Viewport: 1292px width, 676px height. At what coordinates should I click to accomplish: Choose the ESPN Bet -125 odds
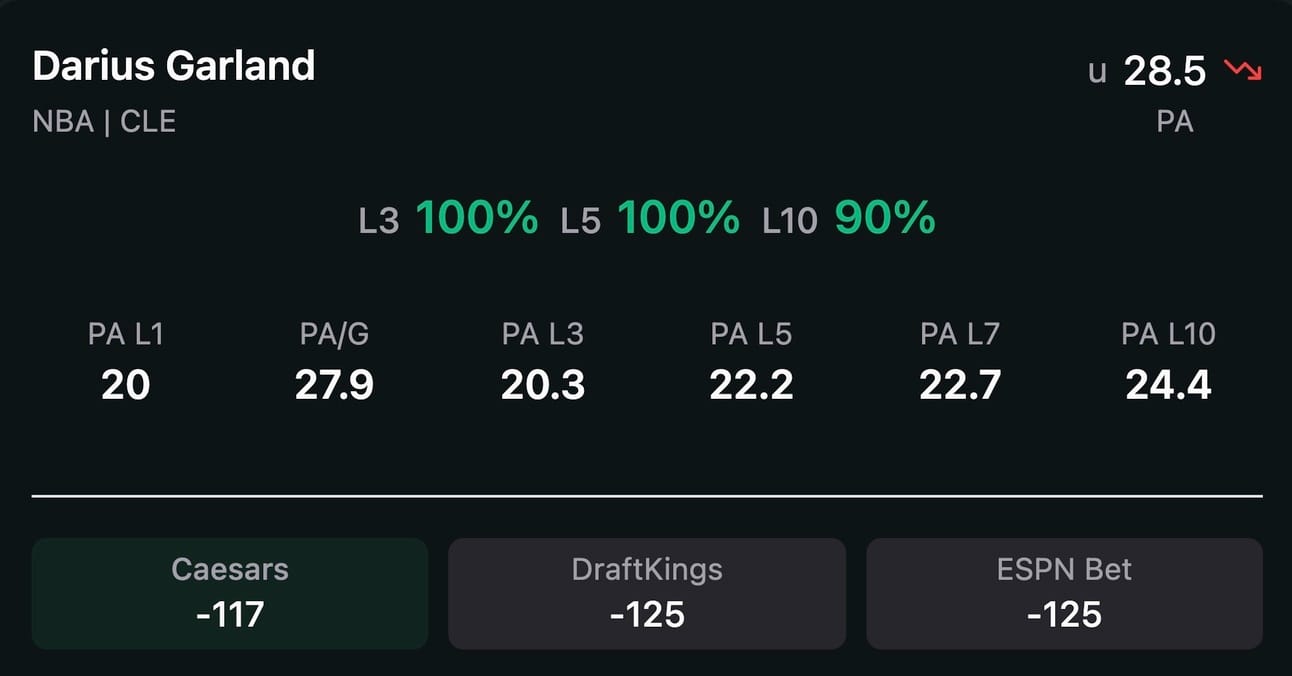pyautogui.click(x=1064, y=594)
